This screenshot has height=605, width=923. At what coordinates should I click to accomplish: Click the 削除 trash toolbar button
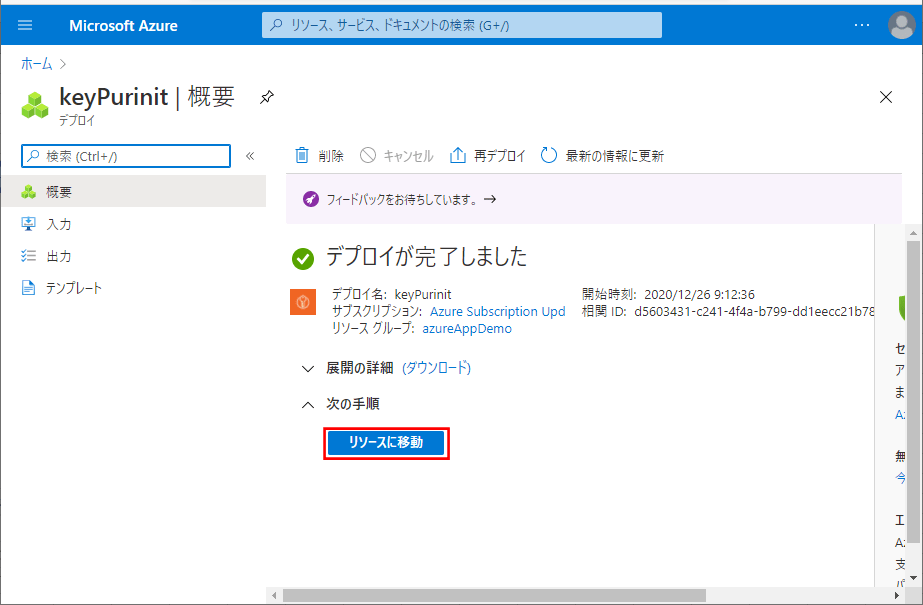click(x=318, y=156)
